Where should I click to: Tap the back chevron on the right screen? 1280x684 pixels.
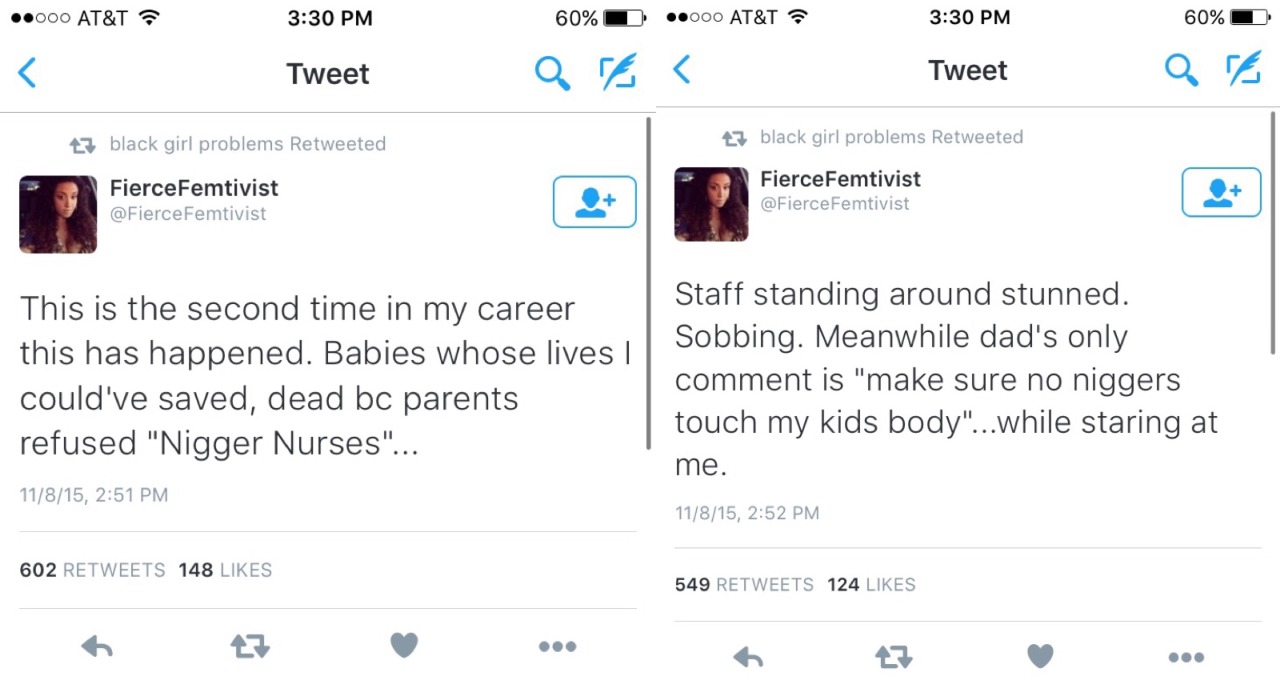(682, 70)
